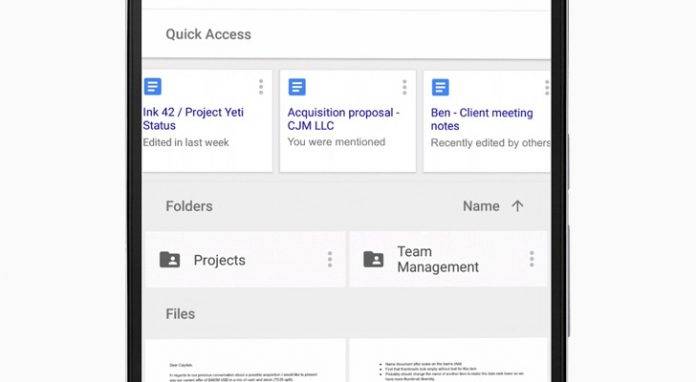
Task: Open the letter file thumbnail starting with Dear
Action: [245, 361]
